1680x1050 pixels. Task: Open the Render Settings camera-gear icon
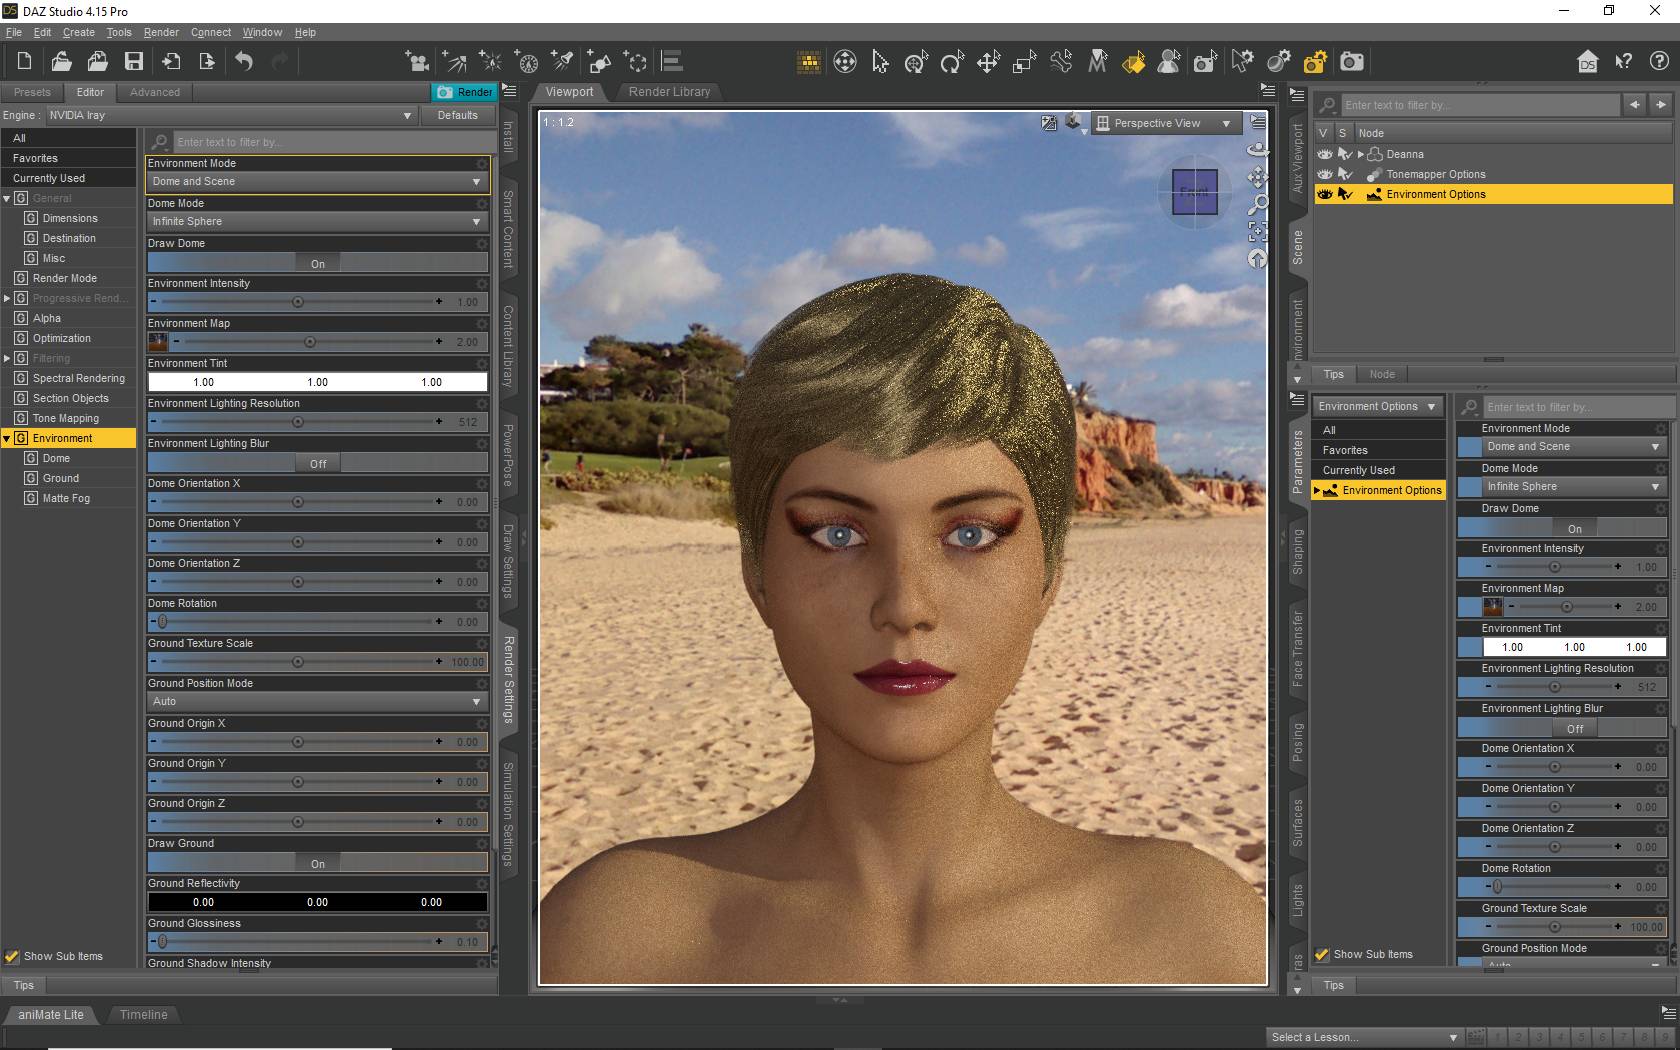tap(1315, 62)
